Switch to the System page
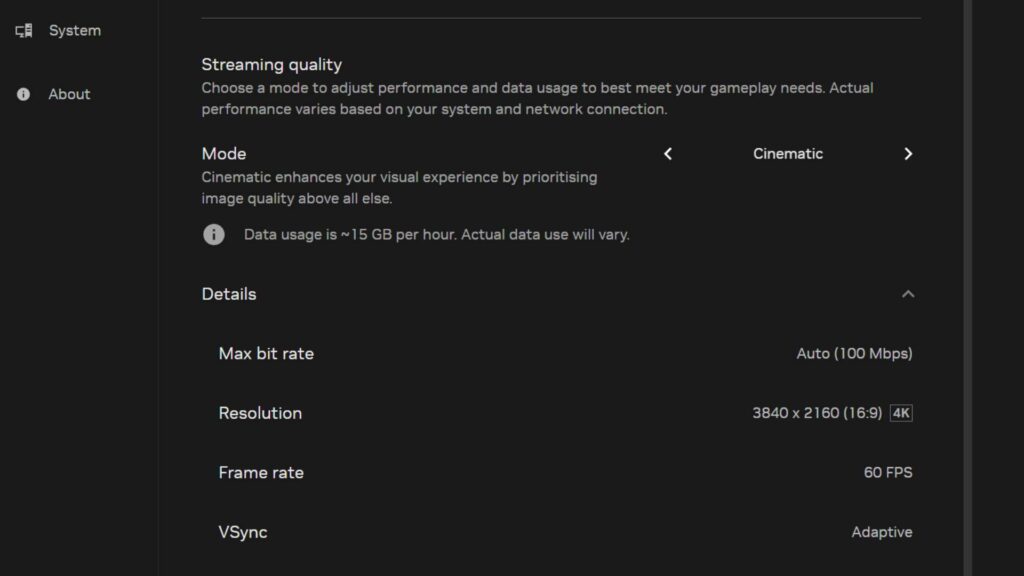The image size is (1024, 576). 74,30
